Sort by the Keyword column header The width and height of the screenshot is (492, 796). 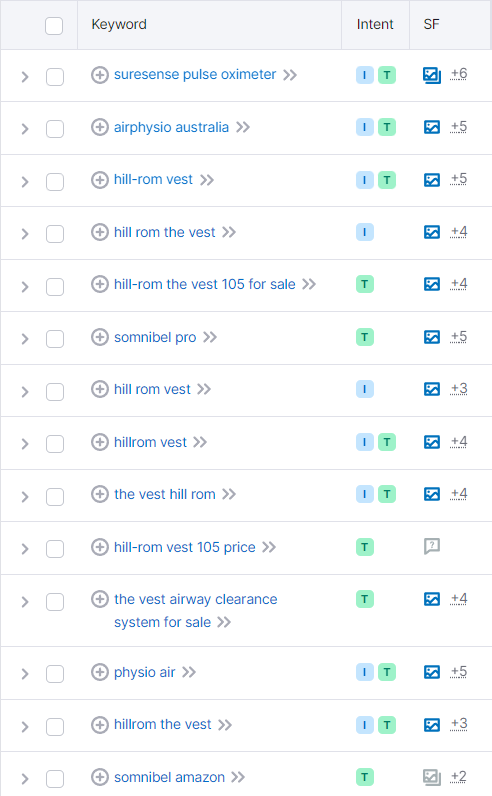[119, 24]
